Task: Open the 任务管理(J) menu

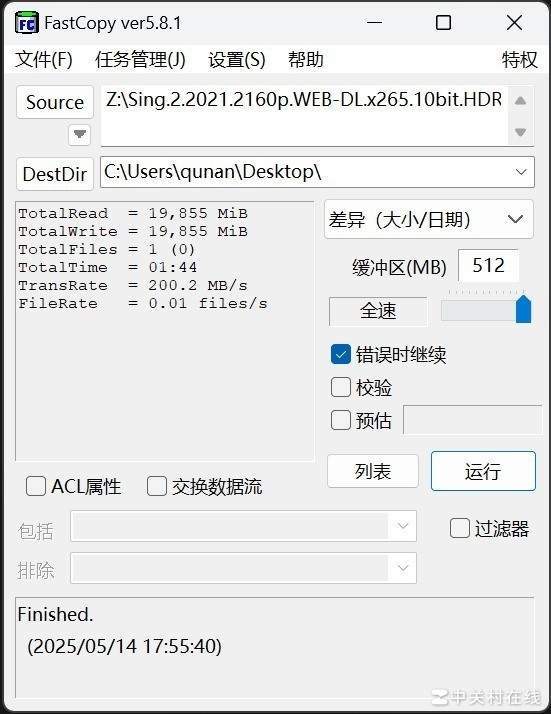Action: pos(140,60)
